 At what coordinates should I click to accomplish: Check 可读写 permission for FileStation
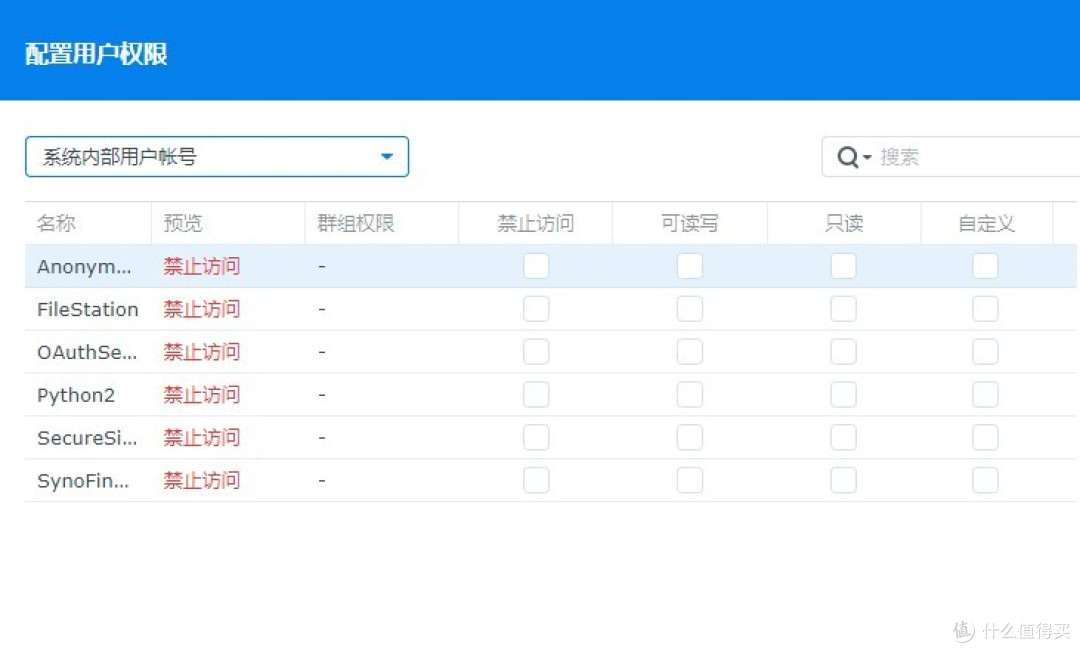690,309
